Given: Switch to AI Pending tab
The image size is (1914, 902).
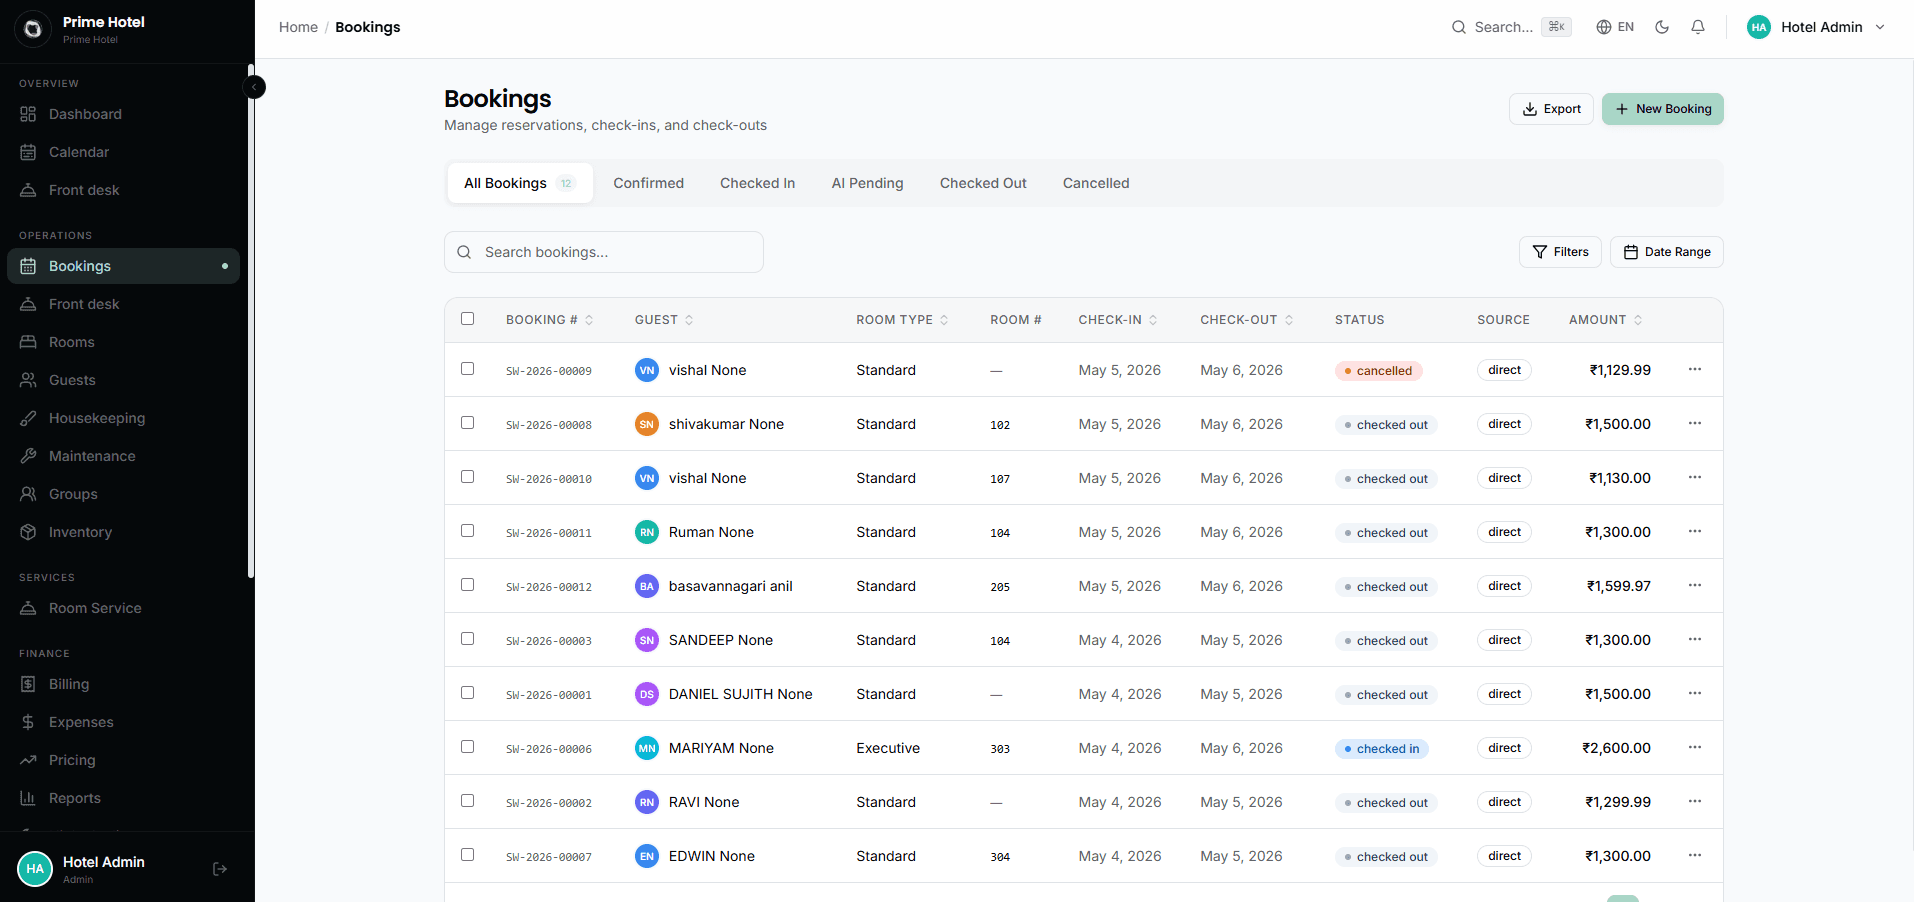Looking at the screenshot, I should point(867,183).
